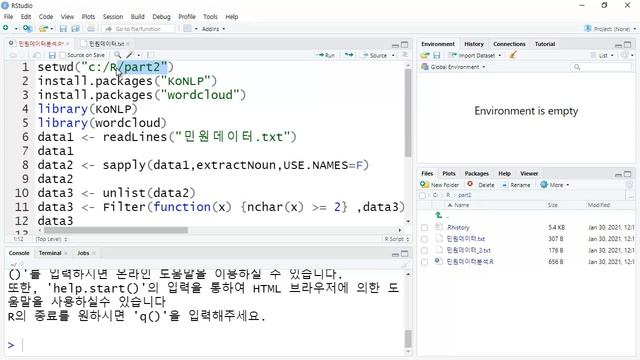Screen dimensions: 640x360
Task: Open the Addins dropdown
Action: click(213, 29)
